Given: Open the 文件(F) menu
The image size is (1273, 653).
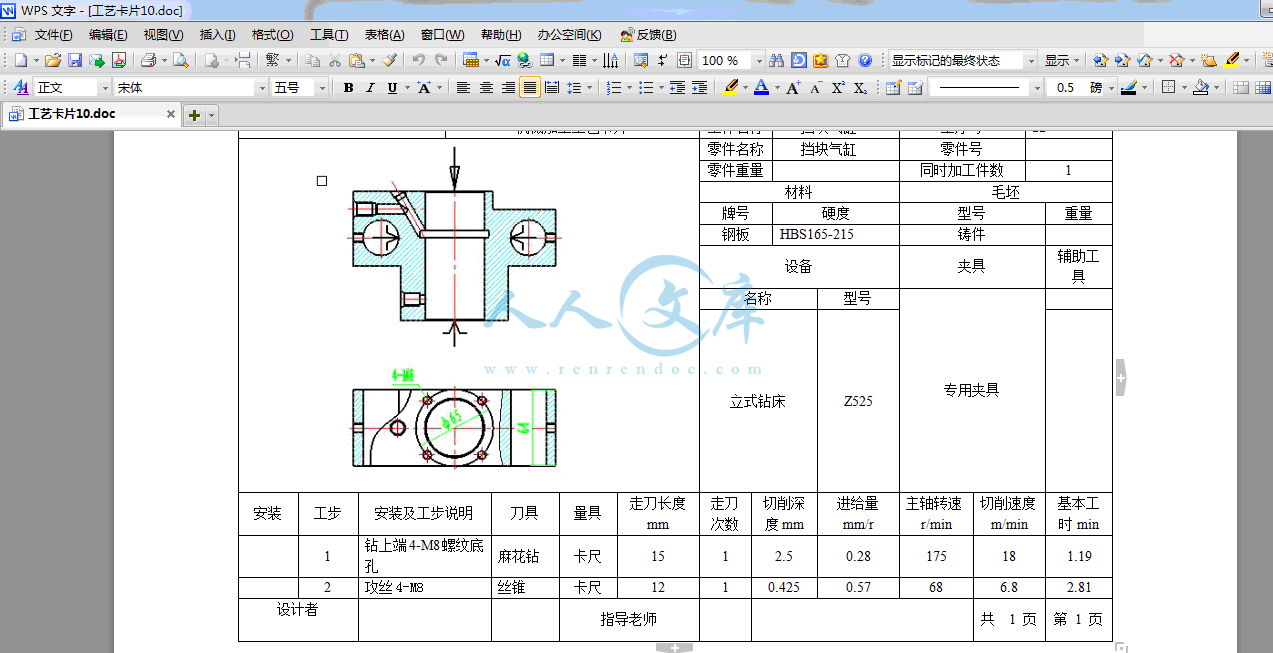Looking at the screenshot, I should pos(53,34).
